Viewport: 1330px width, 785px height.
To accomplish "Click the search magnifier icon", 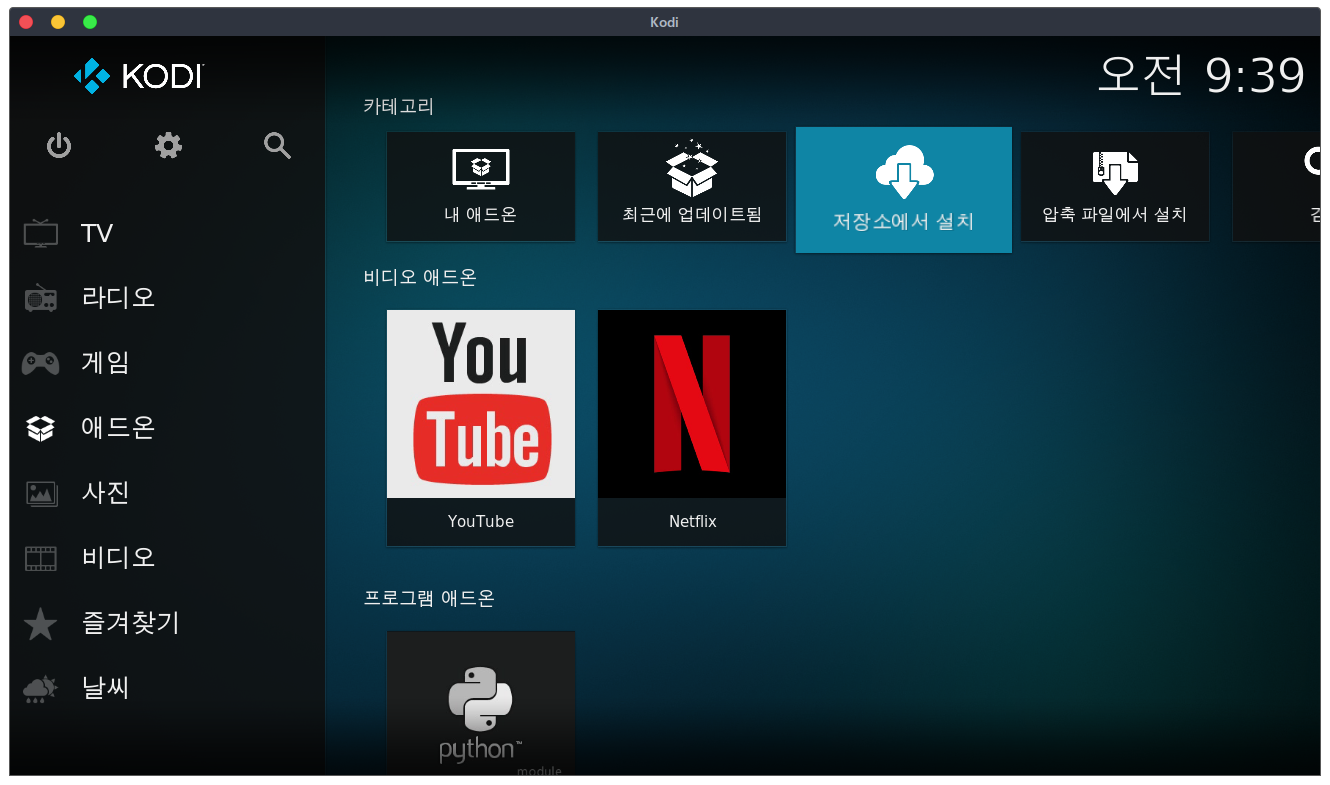I will 277,146.
